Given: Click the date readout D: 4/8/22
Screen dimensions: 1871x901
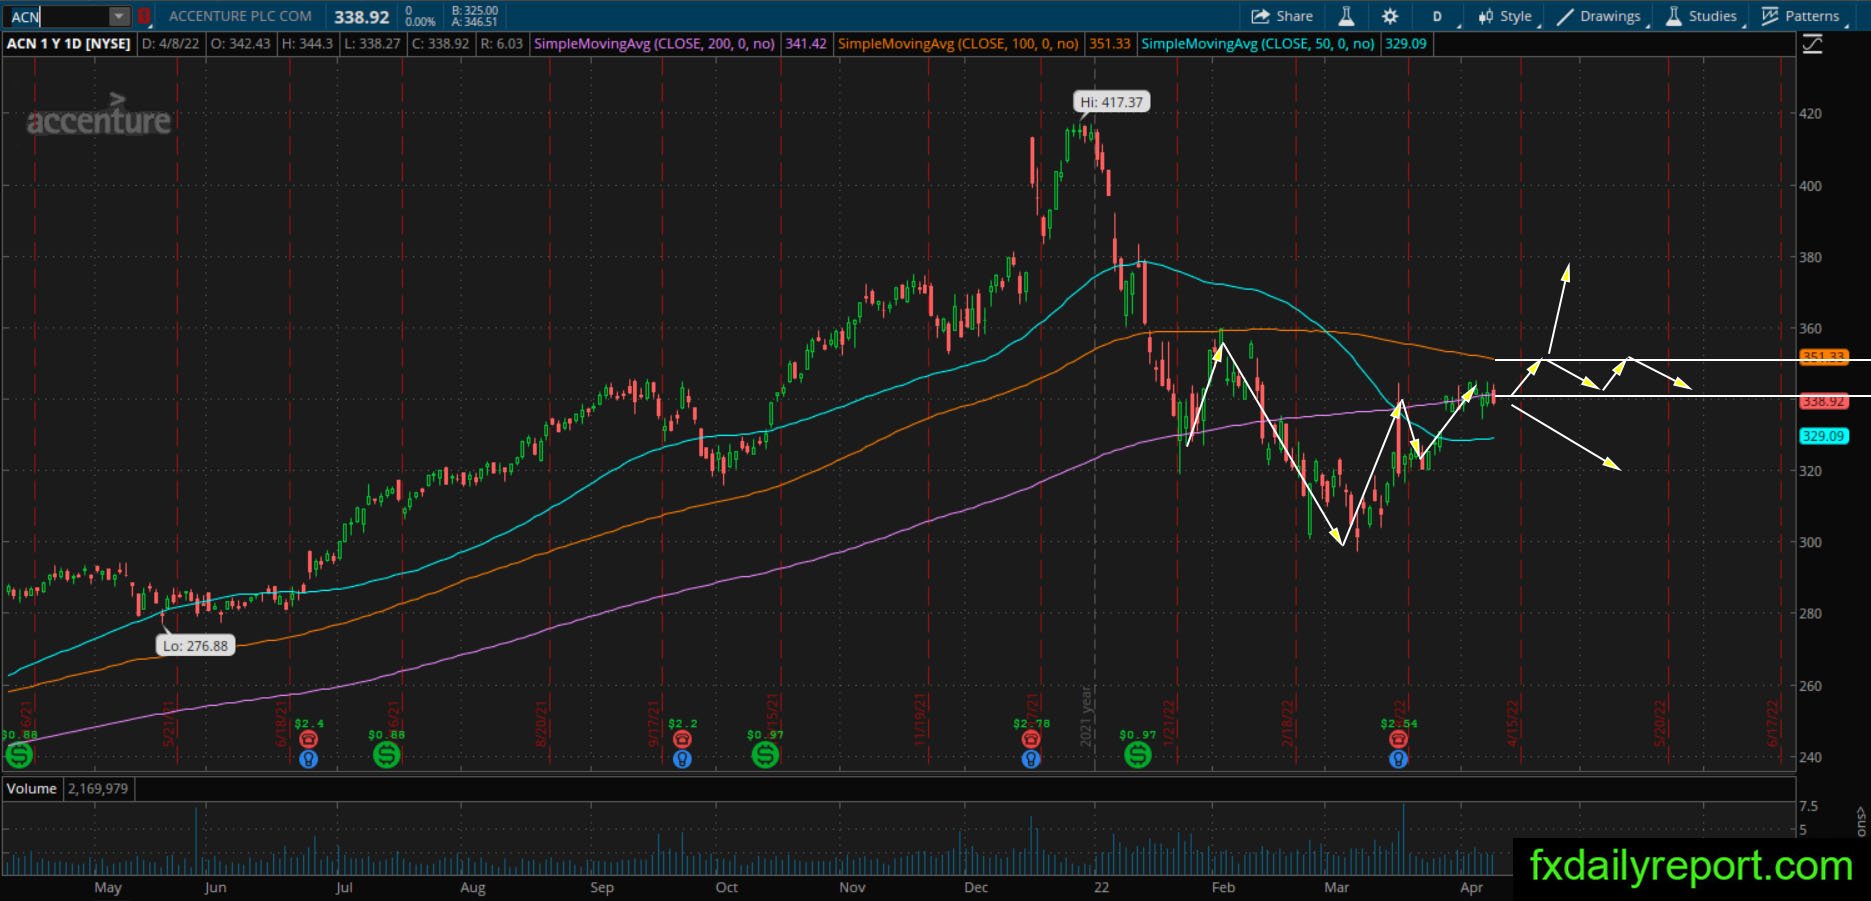Looking at the screenshot, I should click(x=171, y=44).
